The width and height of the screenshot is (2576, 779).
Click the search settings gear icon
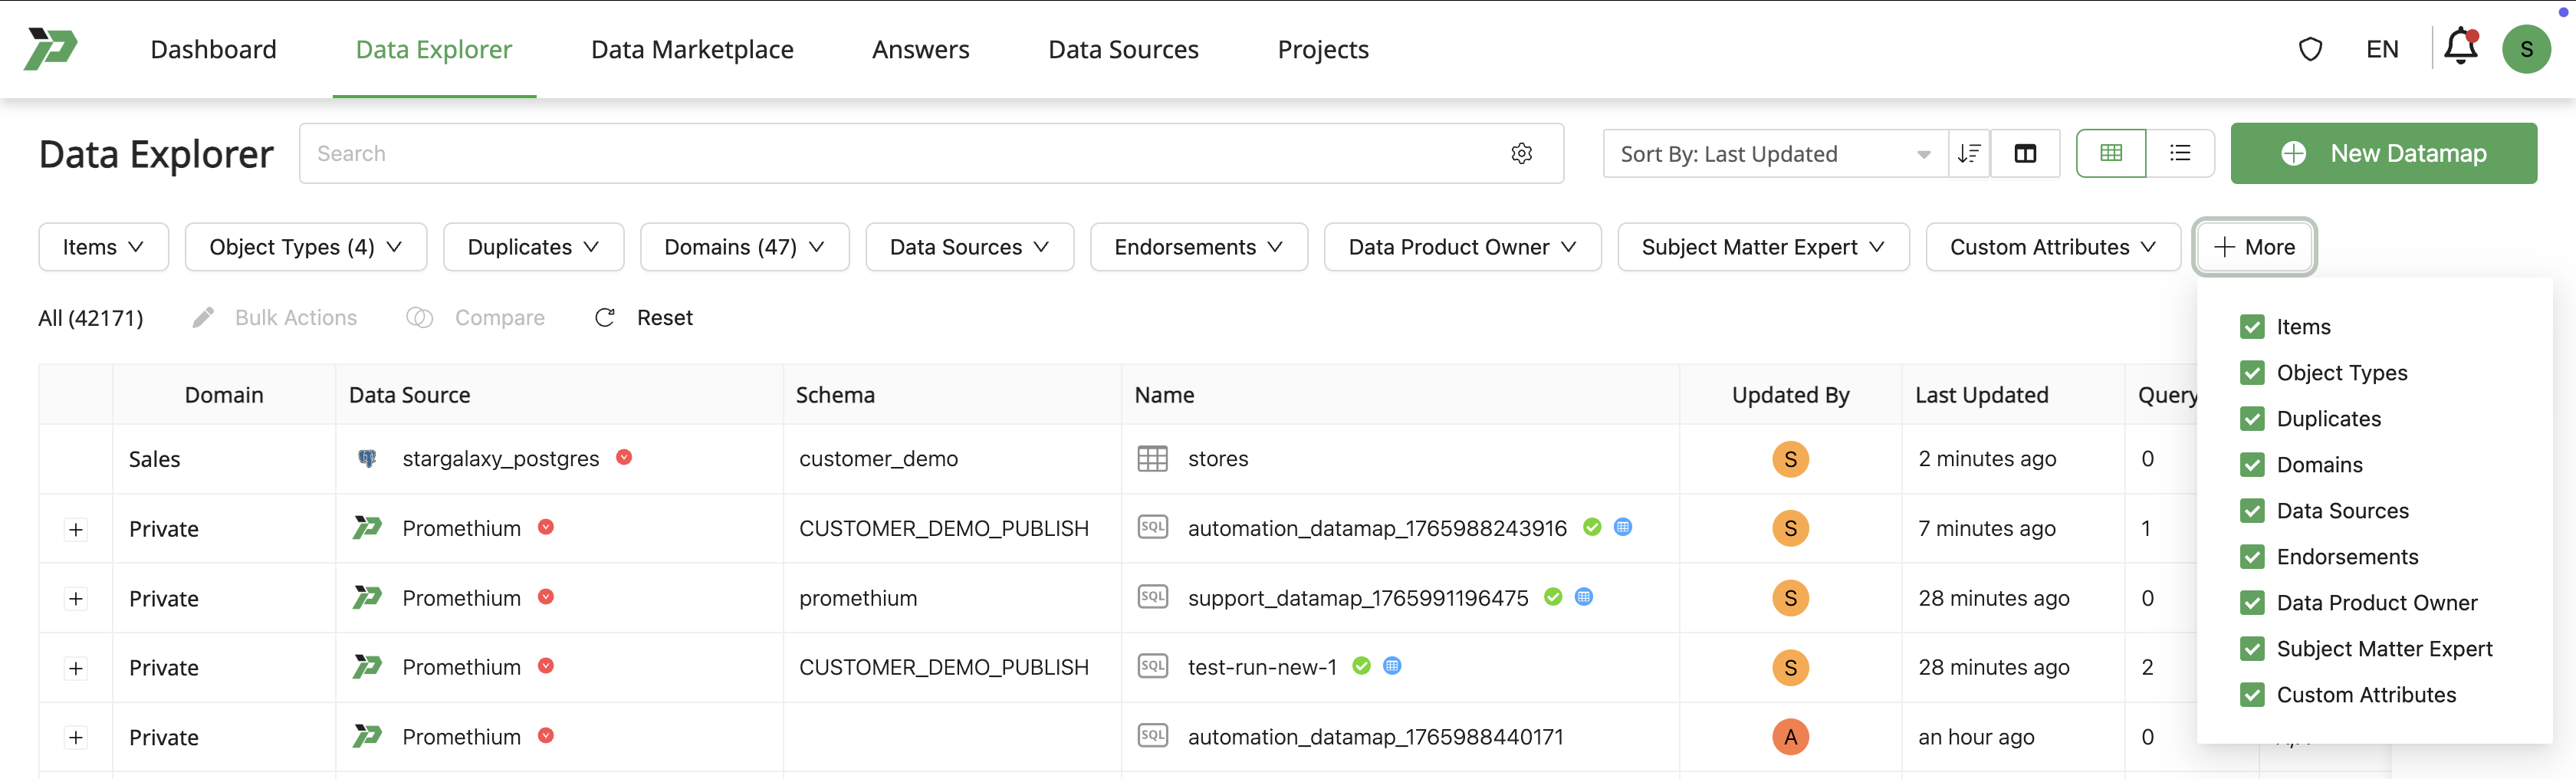pos(1521,153)
